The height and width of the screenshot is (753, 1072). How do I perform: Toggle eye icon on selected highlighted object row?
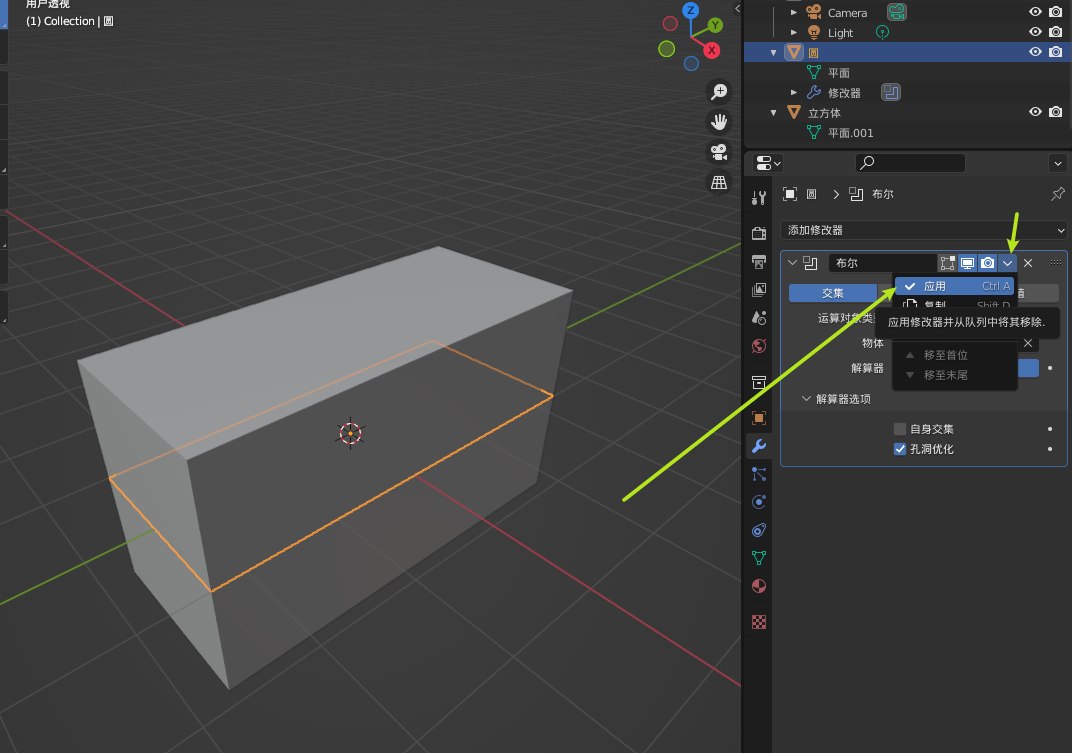click(x=1035, y=51)
